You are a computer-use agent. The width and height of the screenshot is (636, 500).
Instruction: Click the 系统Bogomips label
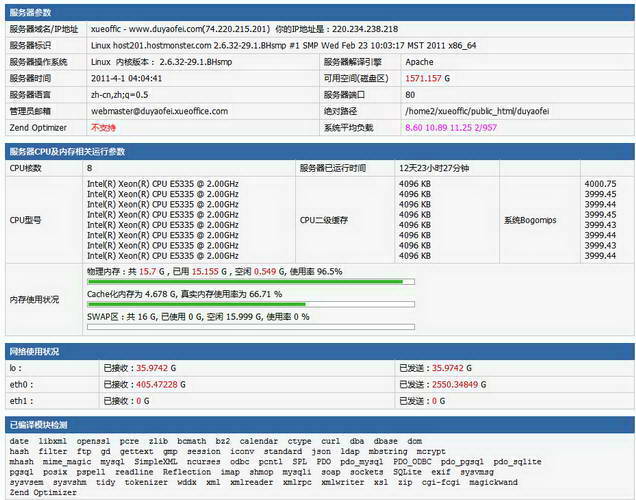pyautogui.click(x=530, y=220)
